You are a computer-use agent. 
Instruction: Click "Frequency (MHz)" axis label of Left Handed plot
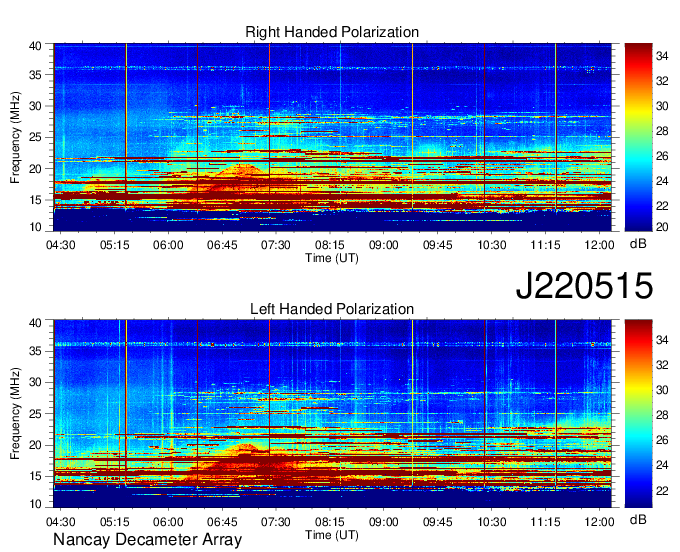(15, 414)
